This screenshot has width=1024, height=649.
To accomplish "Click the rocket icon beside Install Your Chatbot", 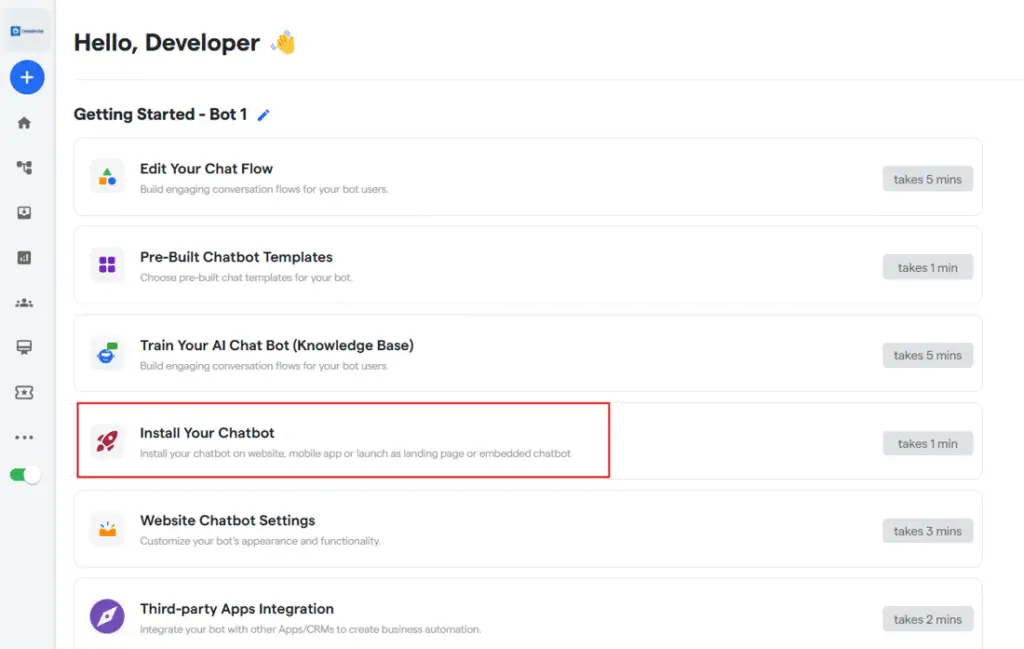I will pyautogui.click(x=107, y=439).
